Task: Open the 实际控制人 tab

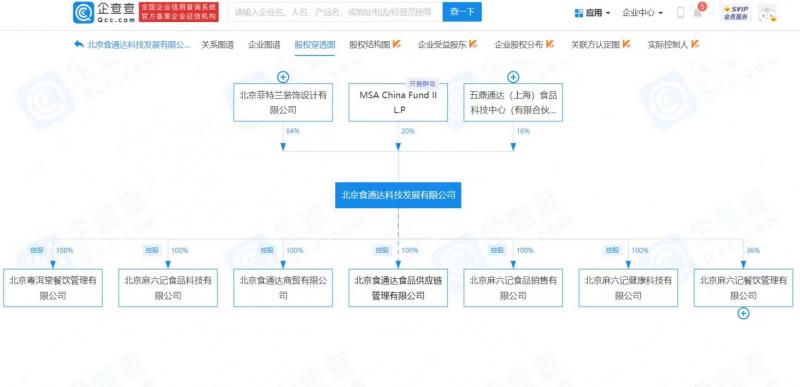Action: [x=673, y=44]
